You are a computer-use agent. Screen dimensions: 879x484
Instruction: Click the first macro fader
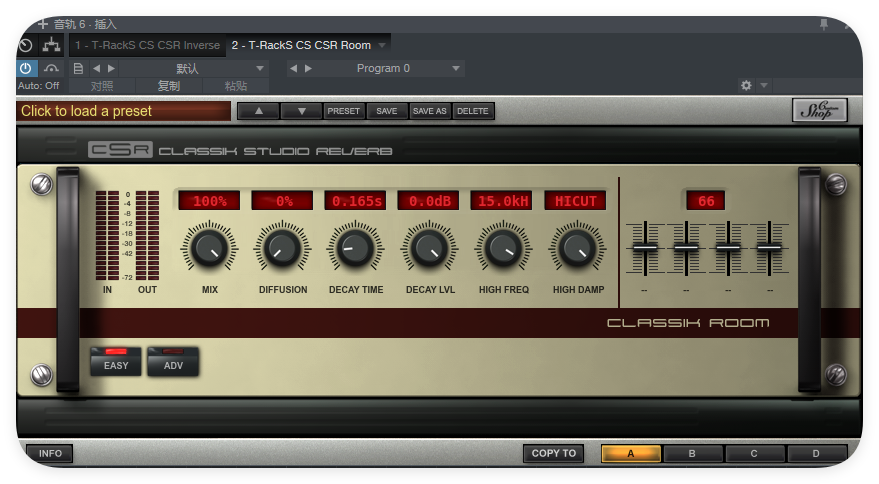click(x=645, y=247)
